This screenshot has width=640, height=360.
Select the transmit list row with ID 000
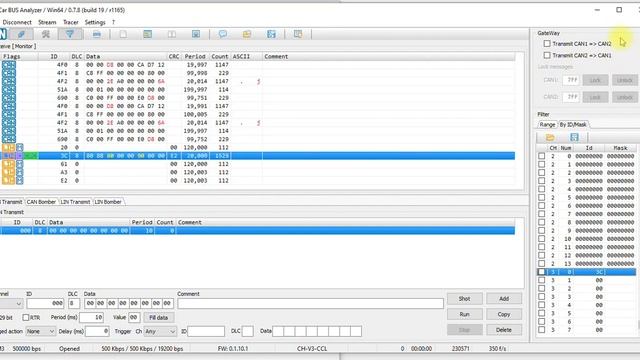coord(258,231)
